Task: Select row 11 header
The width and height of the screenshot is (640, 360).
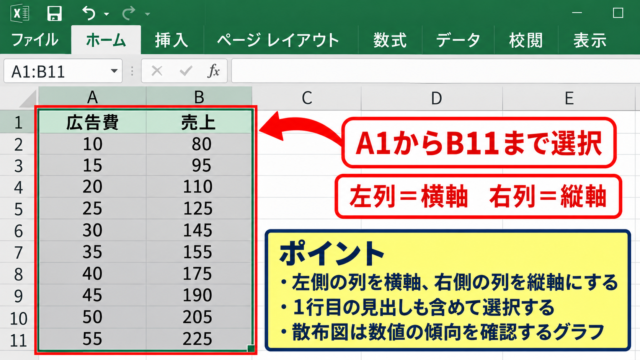Action: pyautogui.click(x=19, y=340)
